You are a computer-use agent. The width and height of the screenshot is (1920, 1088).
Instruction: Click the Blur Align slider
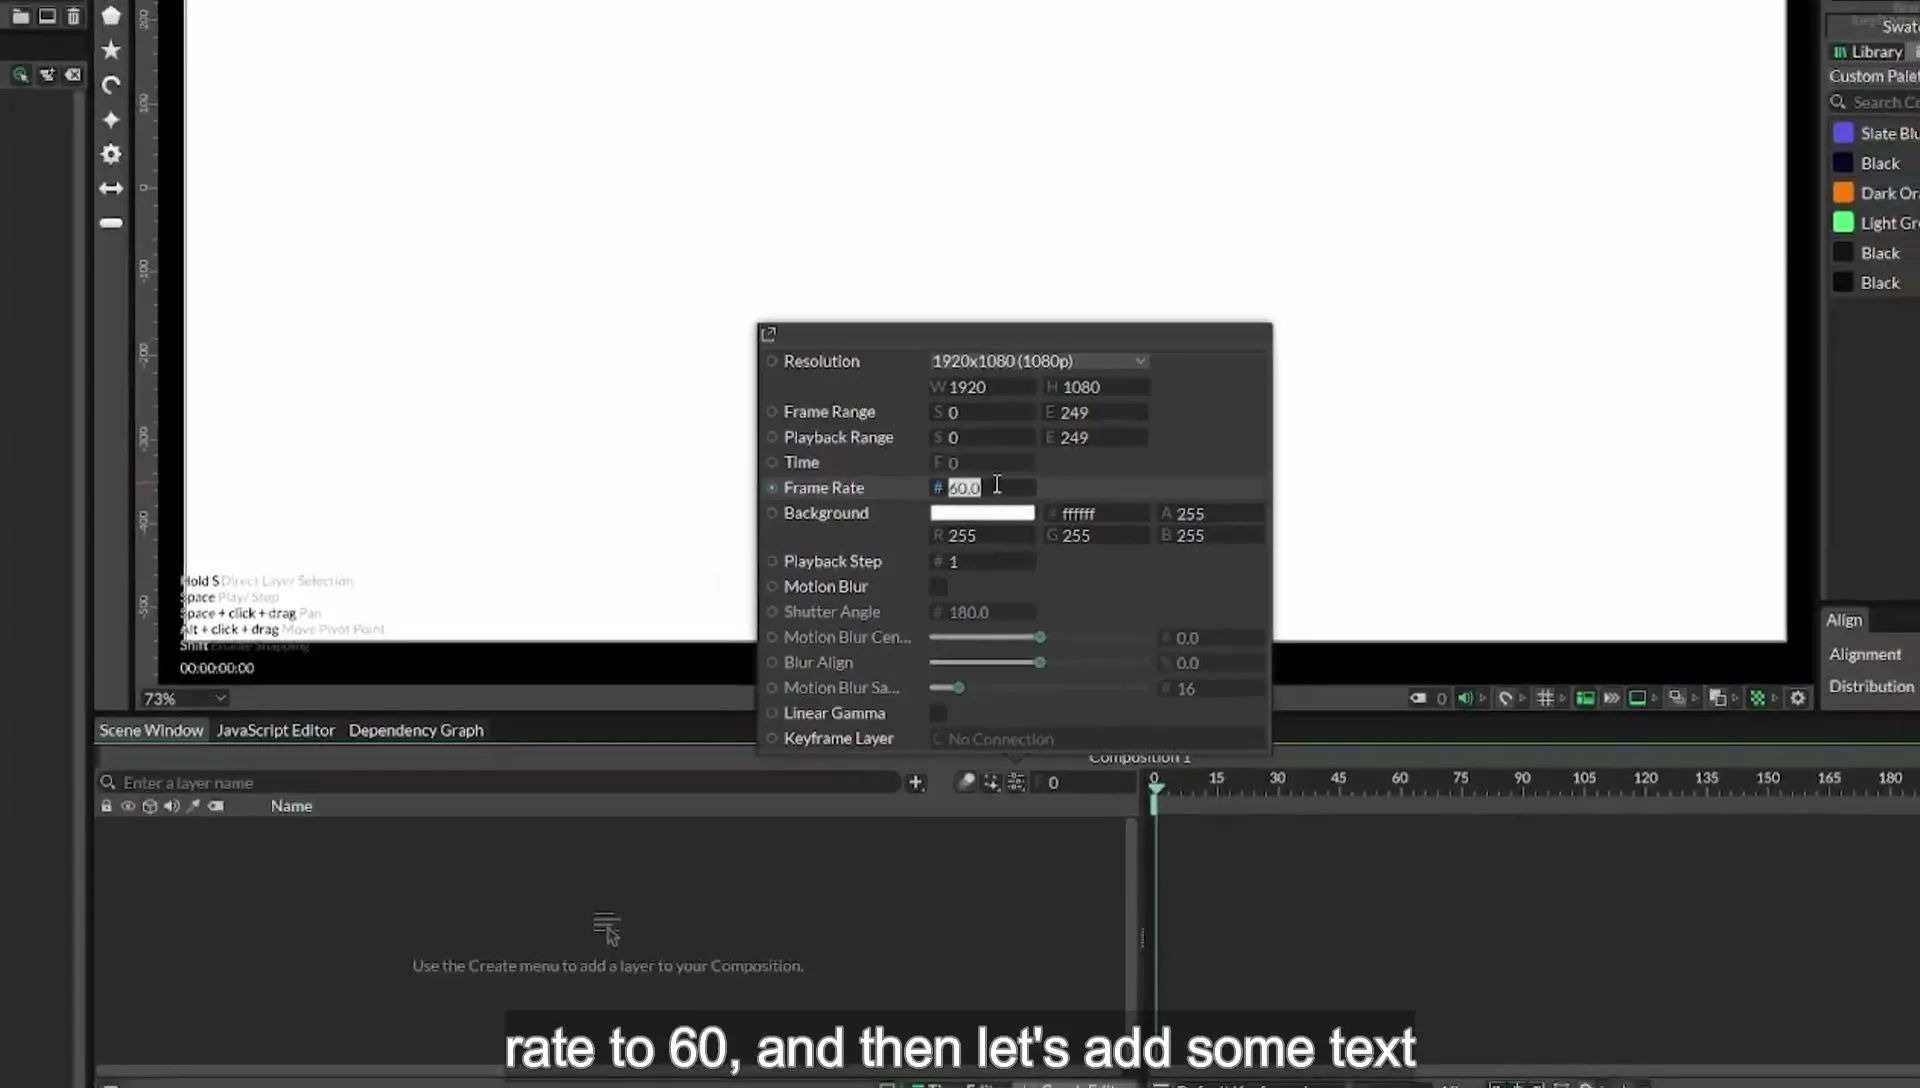click(1039, 663)
